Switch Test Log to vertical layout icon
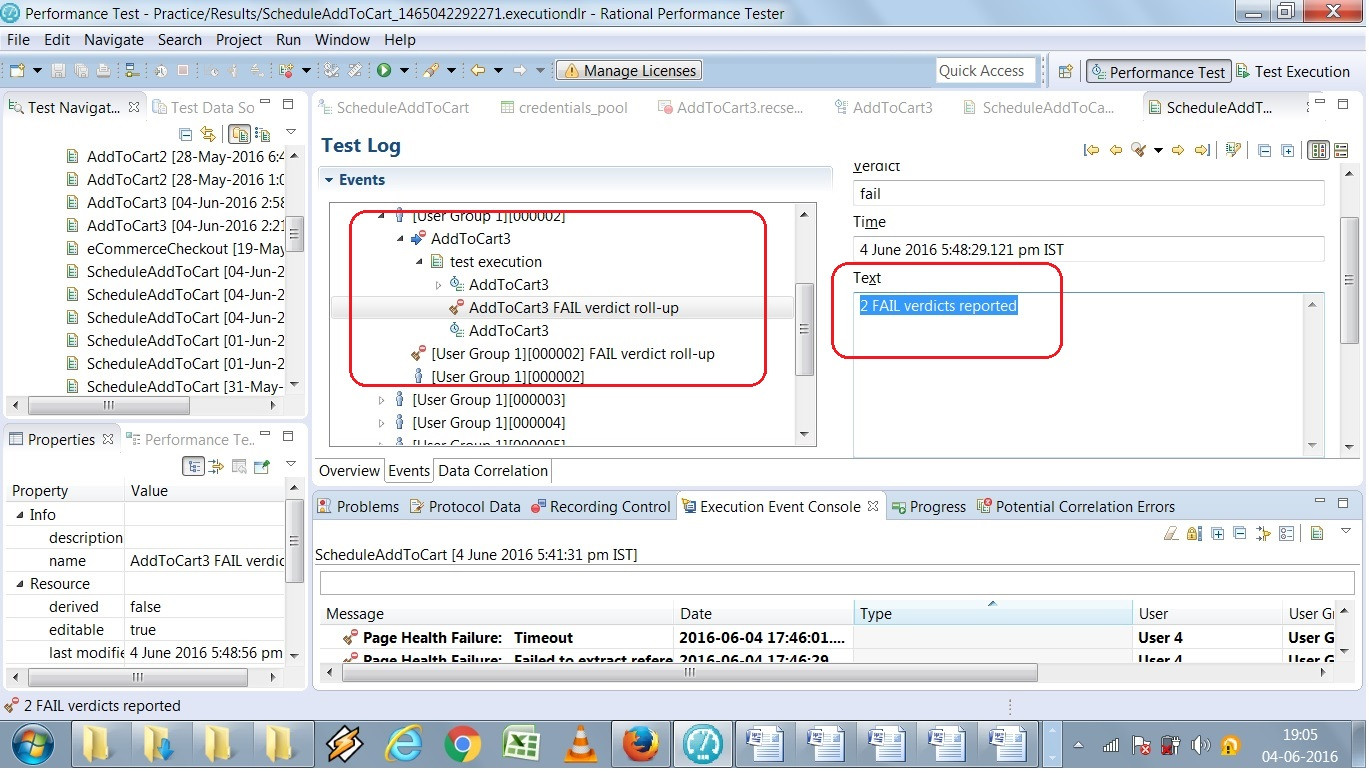1369x776 pixels. (1319, 150)
